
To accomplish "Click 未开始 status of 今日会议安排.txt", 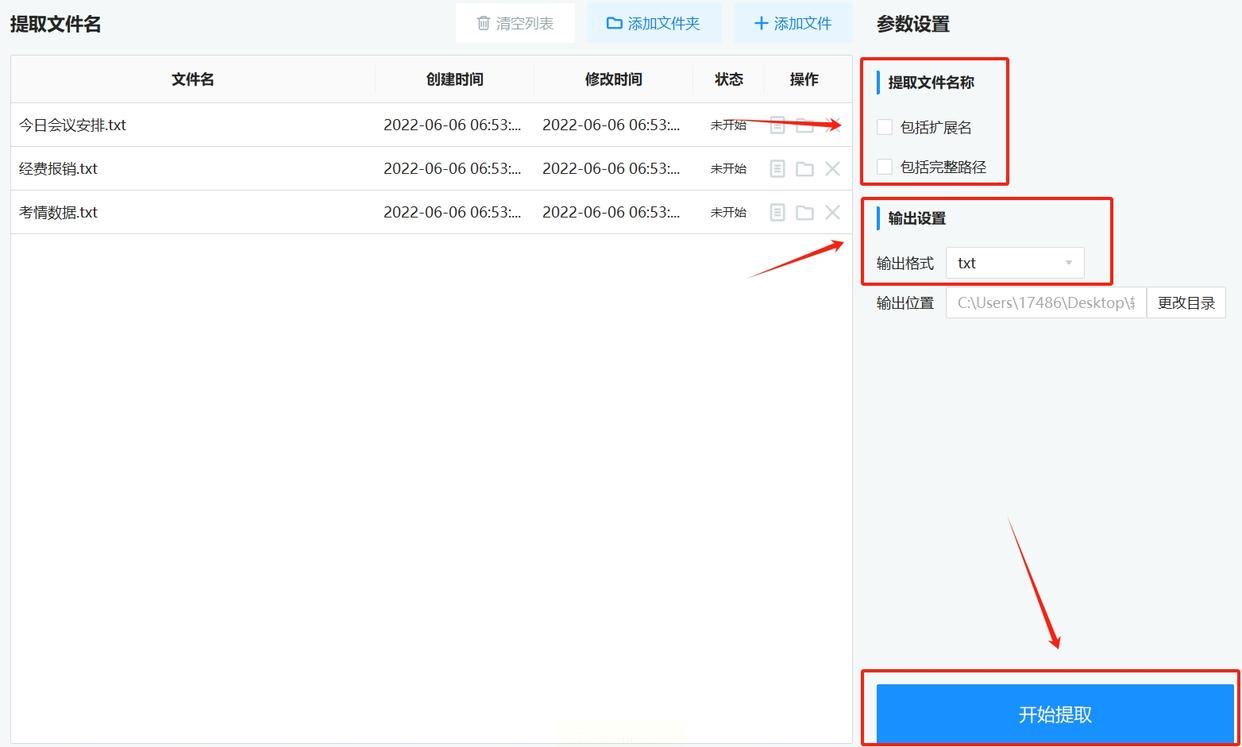I will [728, 125].
